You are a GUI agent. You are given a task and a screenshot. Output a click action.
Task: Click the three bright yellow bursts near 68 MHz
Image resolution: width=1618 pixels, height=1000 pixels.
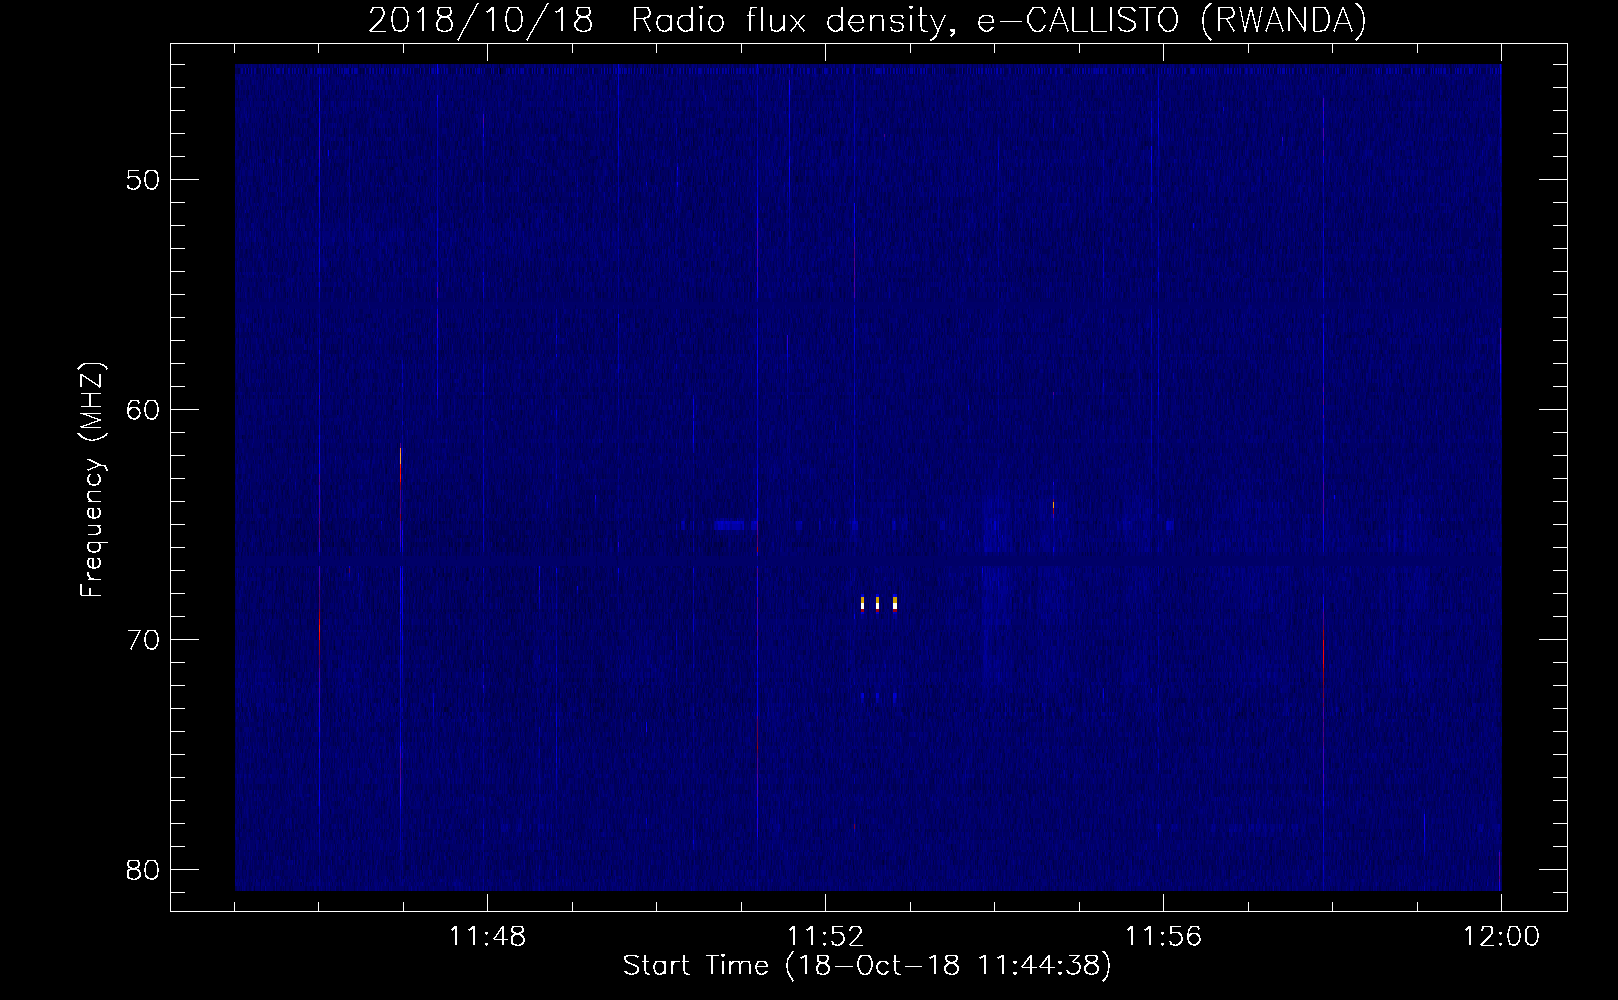878,603
